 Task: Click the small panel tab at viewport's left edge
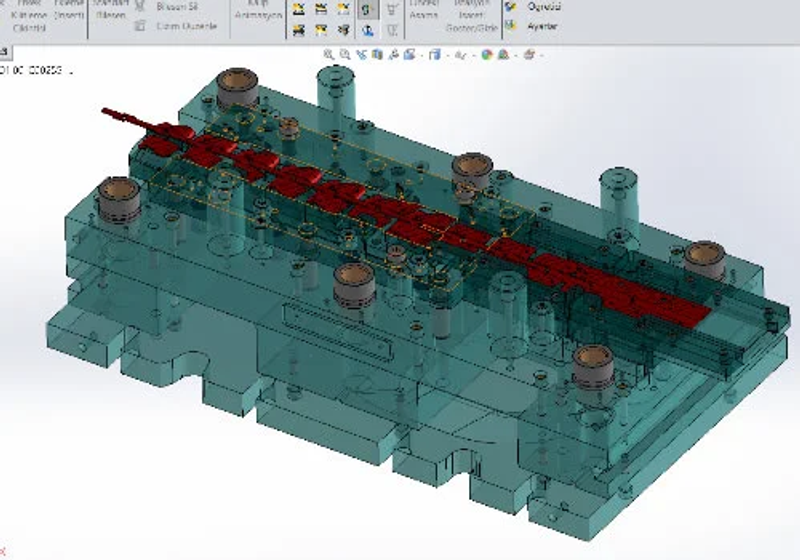[5, 52]
